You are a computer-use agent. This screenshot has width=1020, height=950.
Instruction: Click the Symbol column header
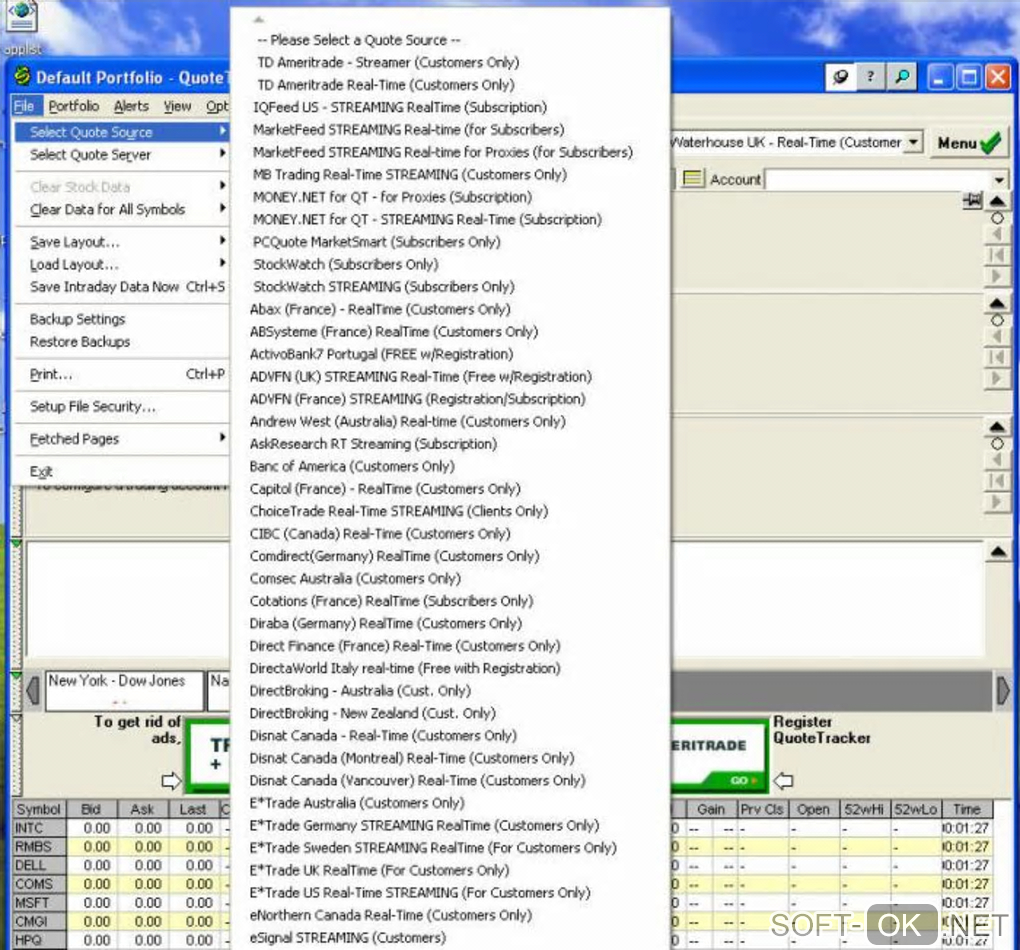[x=39, y=809]
